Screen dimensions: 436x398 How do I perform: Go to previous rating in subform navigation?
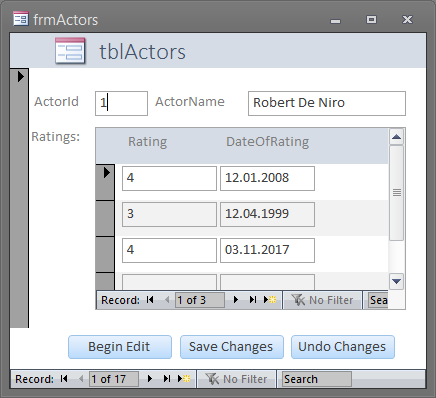pos(167,300)
